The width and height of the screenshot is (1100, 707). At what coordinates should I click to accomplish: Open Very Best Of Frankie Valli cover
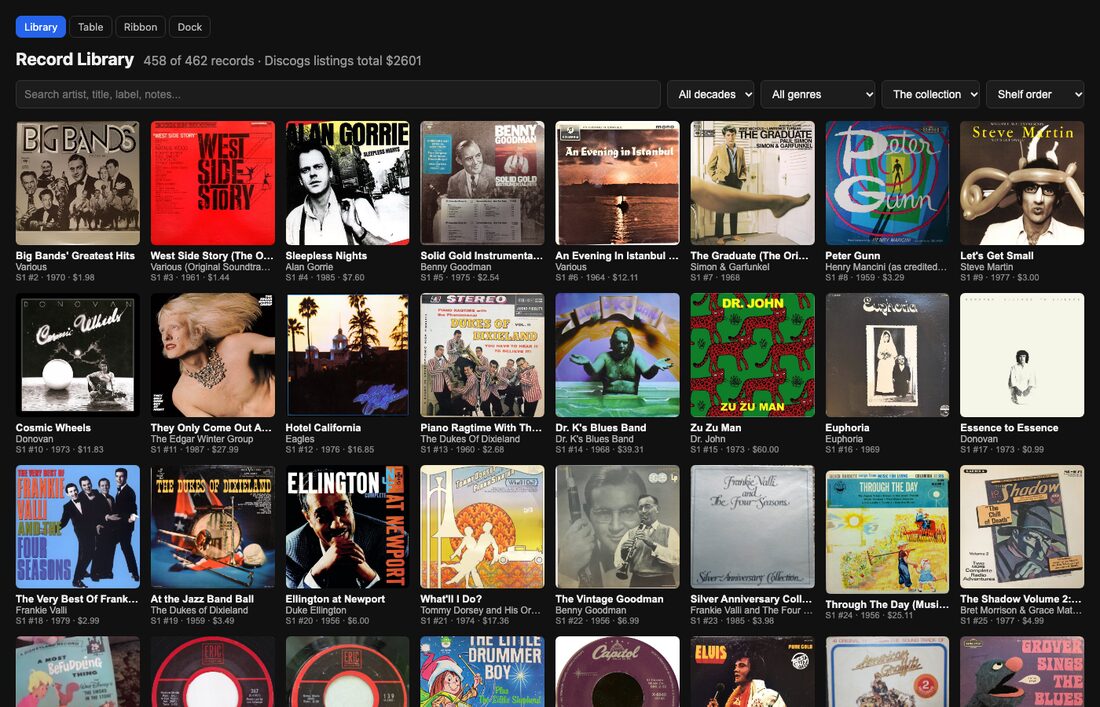[78, 527]
